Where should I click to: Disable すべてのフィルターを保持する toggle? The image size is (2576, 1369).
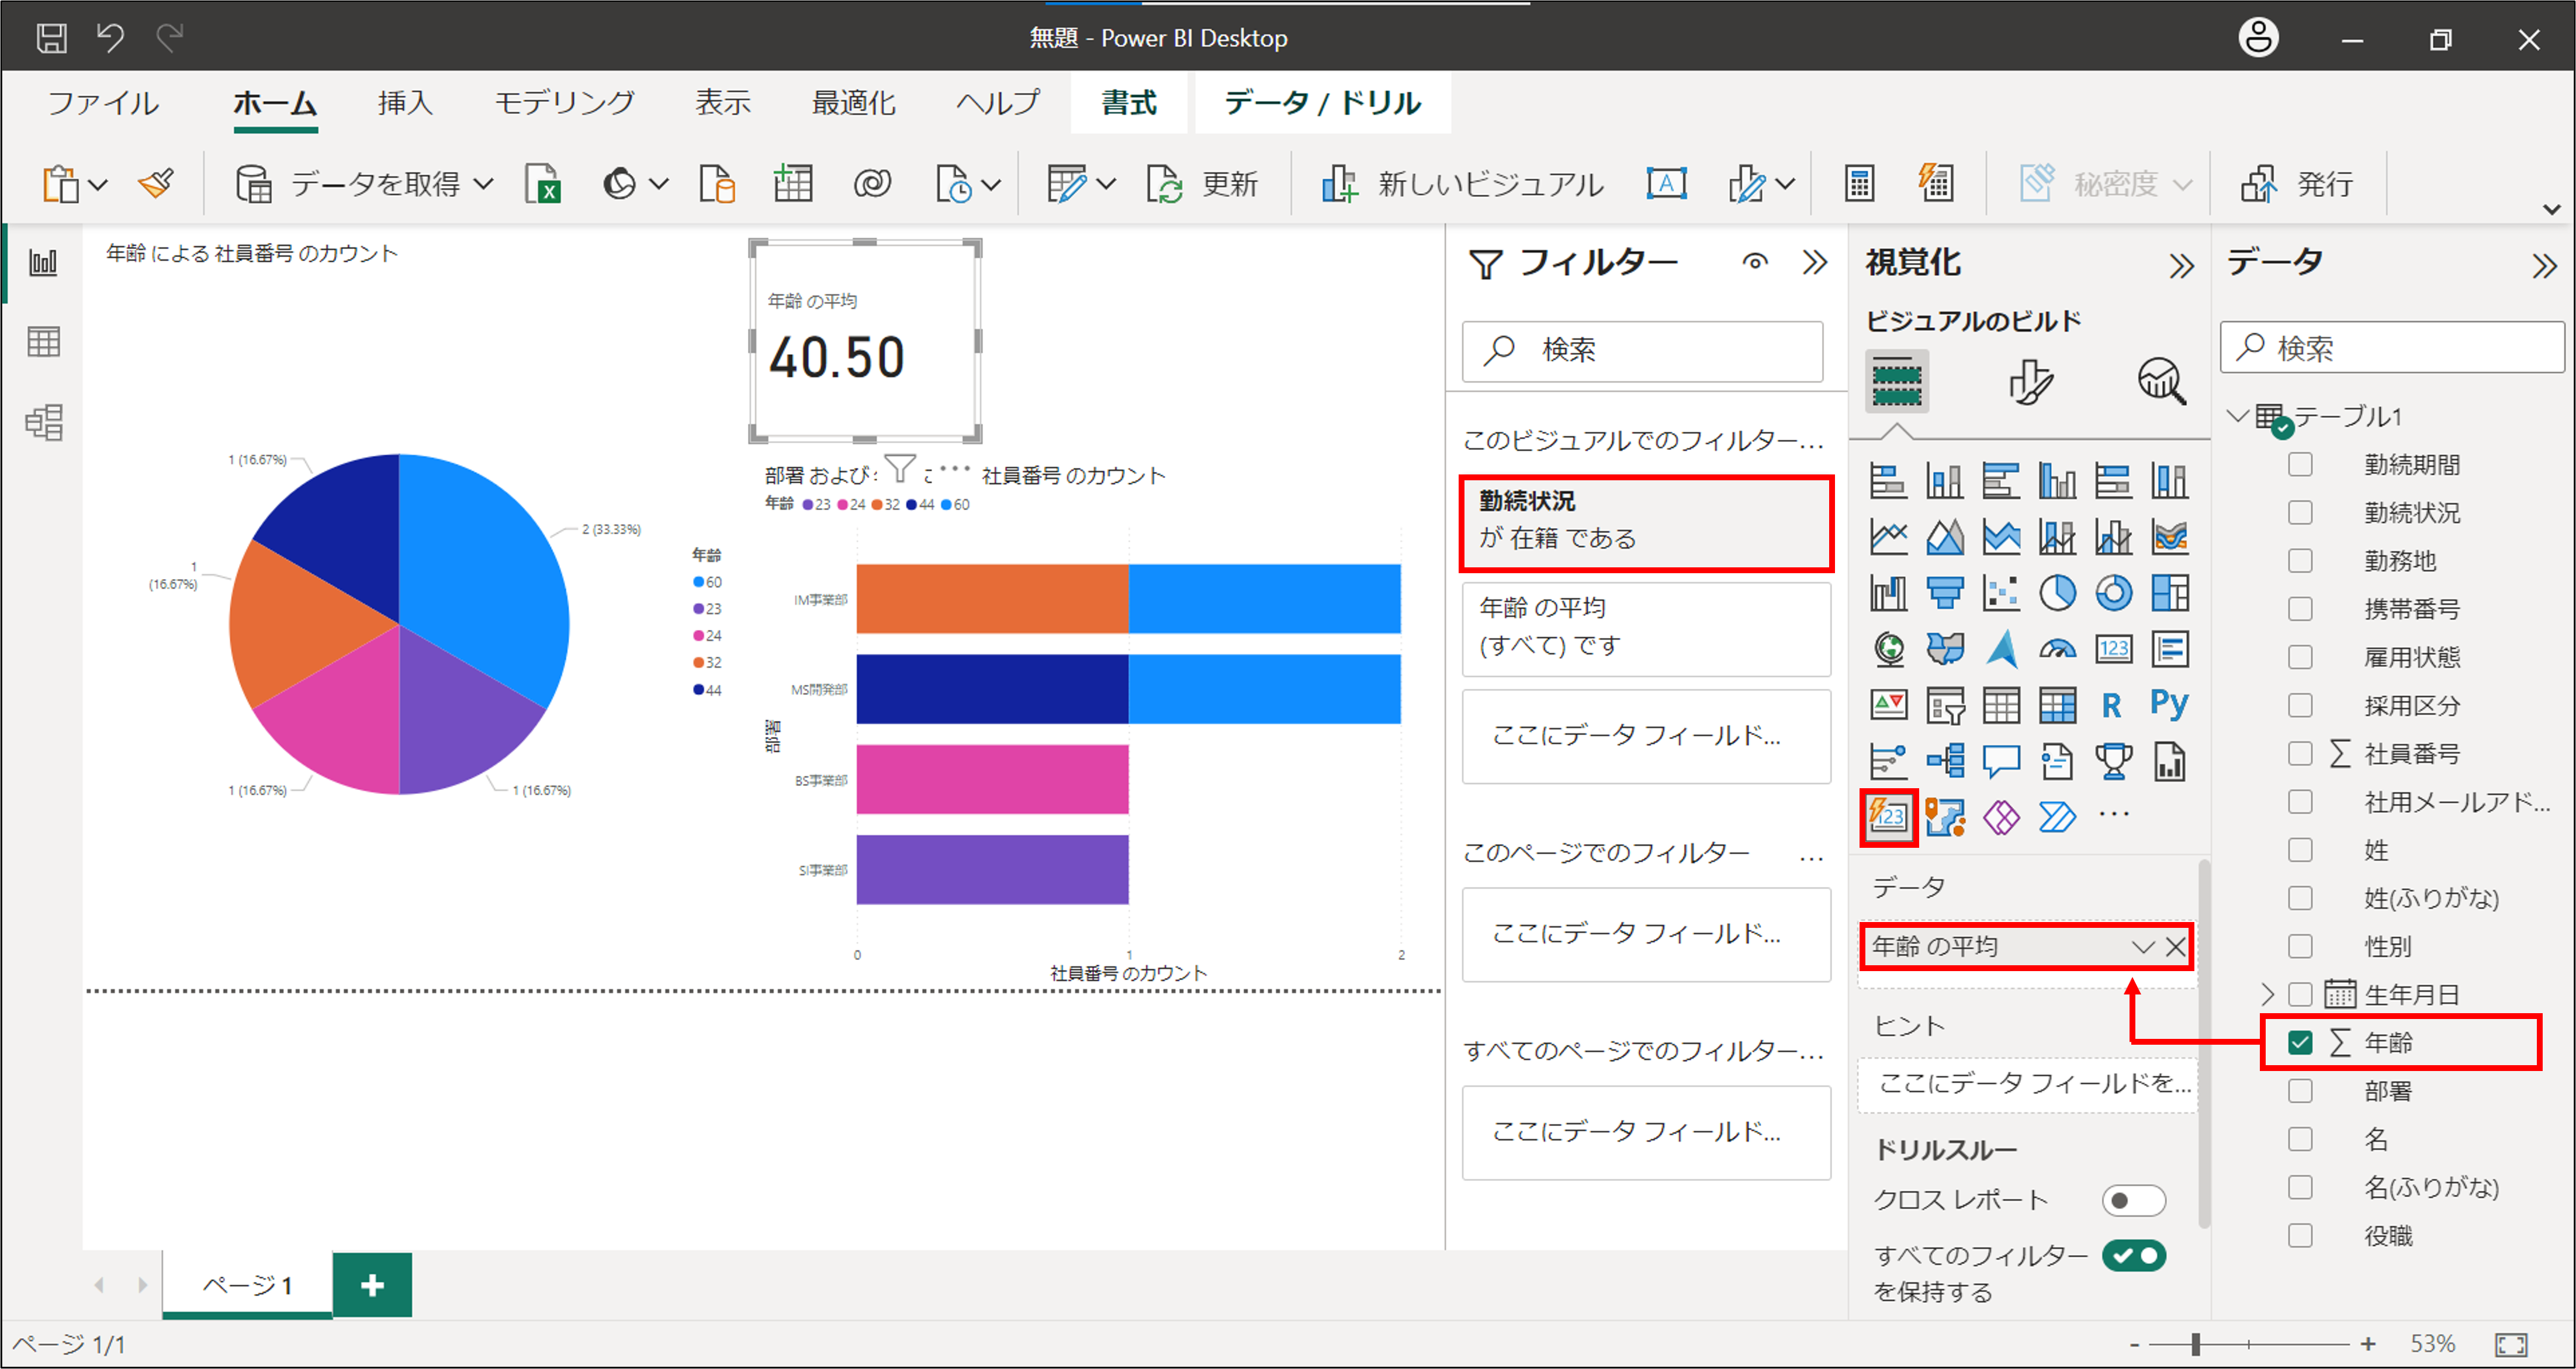[2133, 1256]
